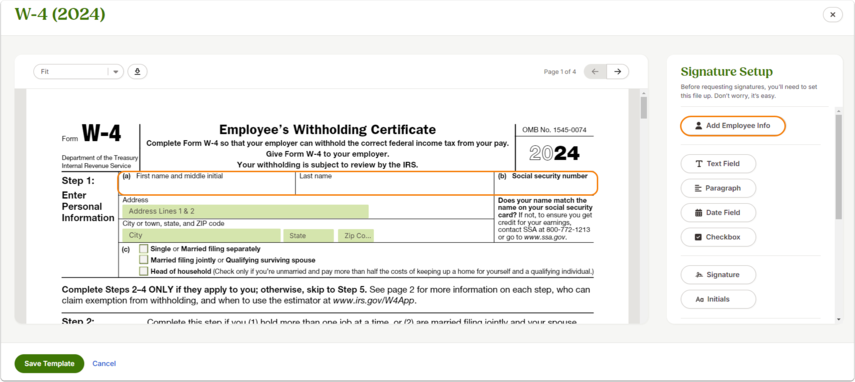Check Married filing jointly box
The height and width of the screenshot is (382, 855).
[x=143, y=260]
